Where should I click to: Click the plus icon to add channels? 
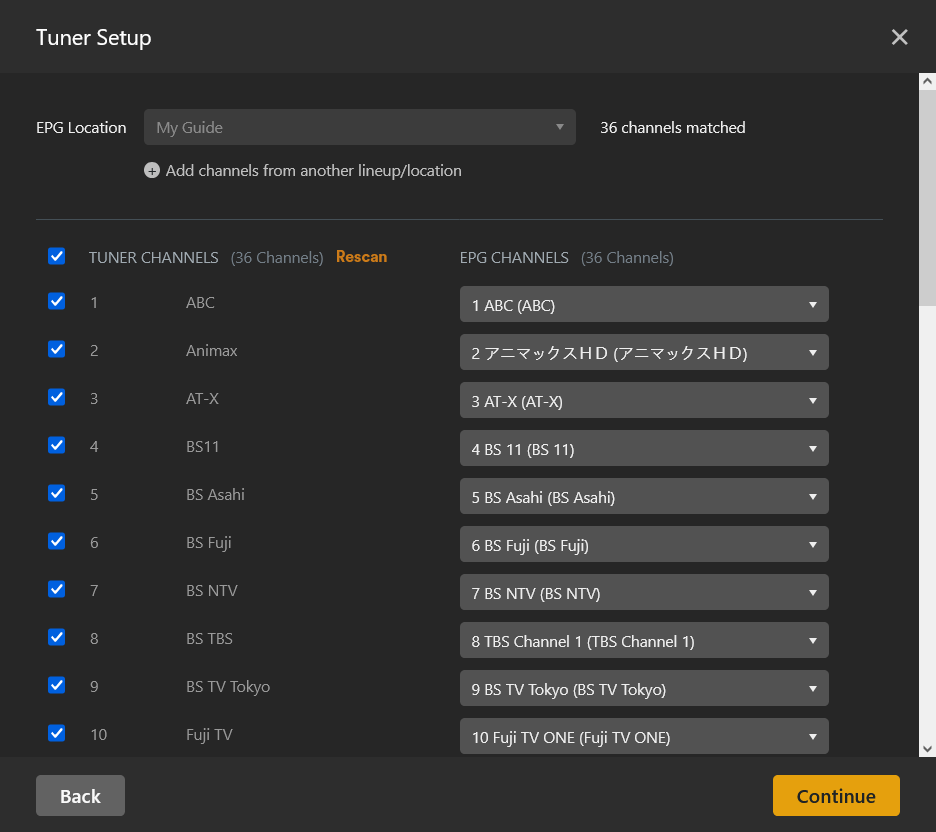tap(151, 170)
